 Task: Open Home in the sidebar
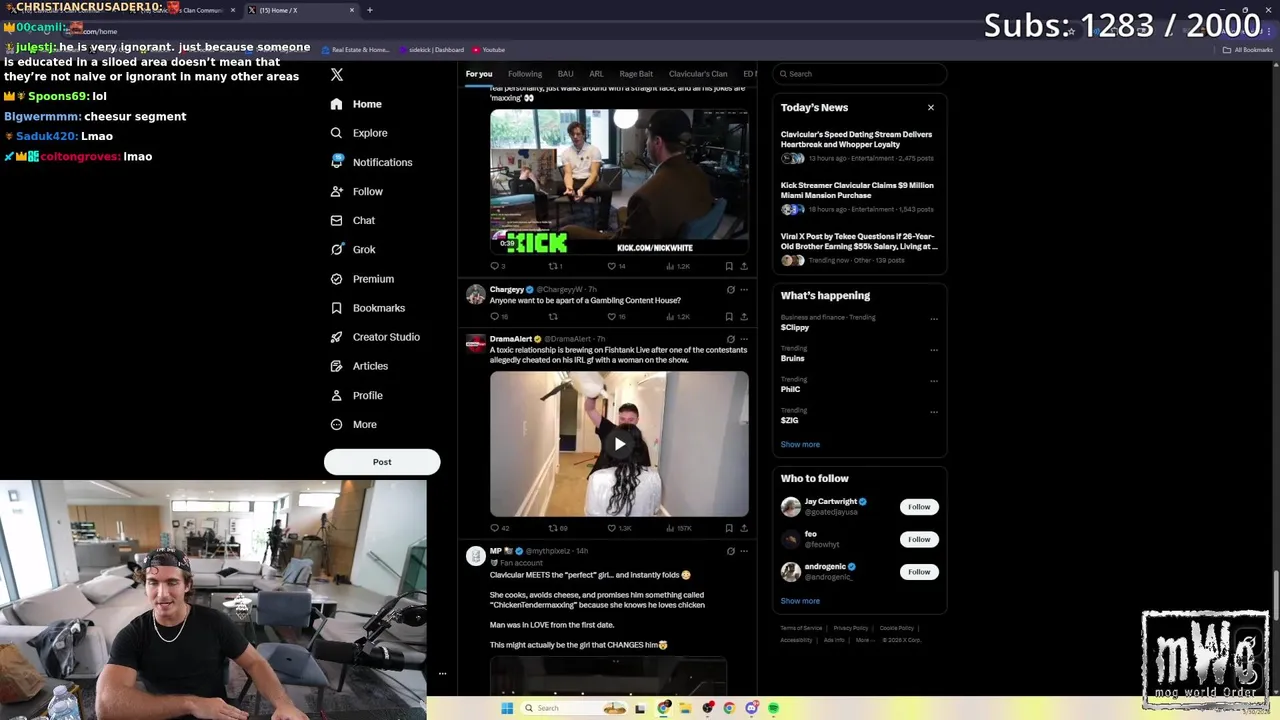pos(356,104)
